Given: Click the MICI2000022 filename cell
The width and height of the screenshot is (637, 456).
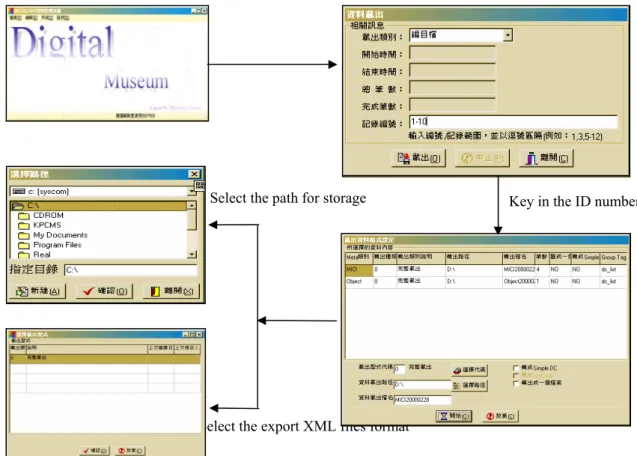Looking at the screenshot, I should click(519, 270).
